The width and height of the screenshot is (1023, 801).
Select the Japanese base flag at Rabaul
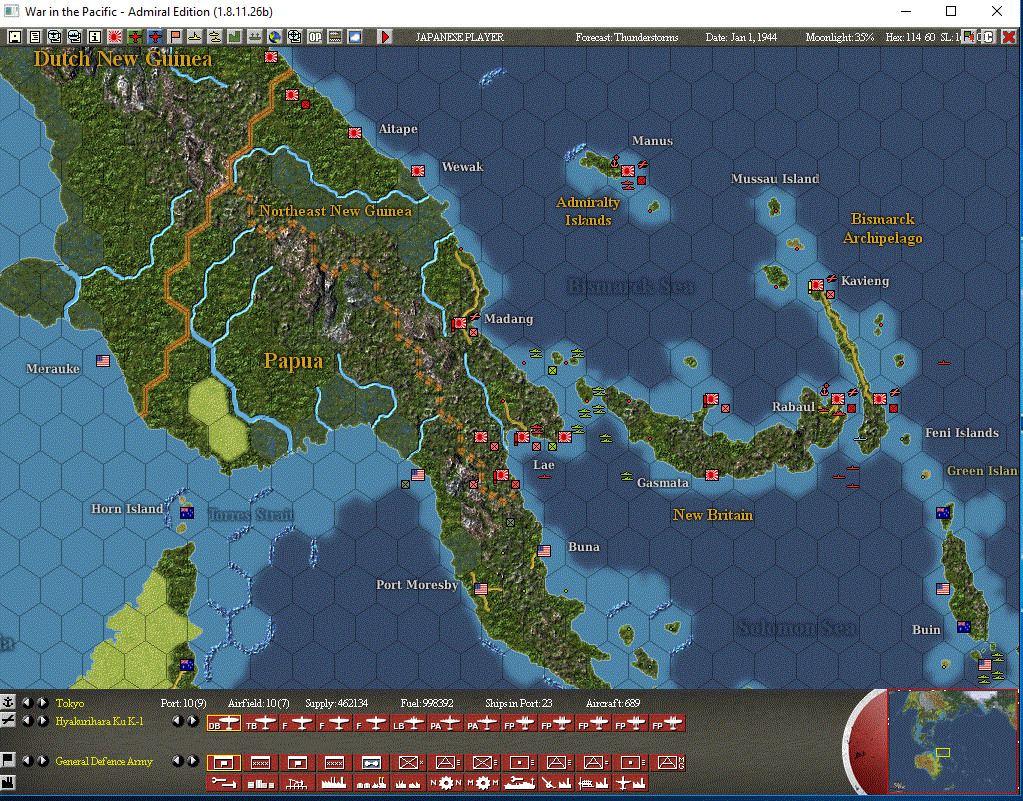(838, 399)
